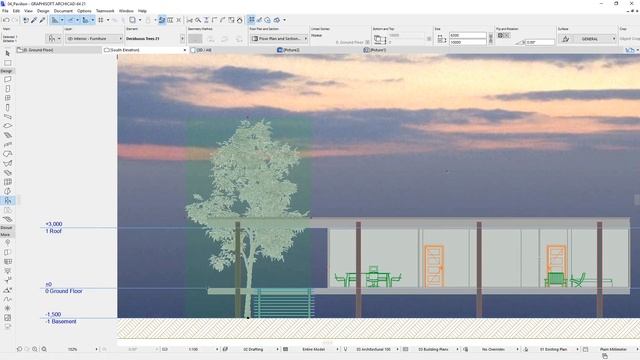Select the Mesh tool

7,219
